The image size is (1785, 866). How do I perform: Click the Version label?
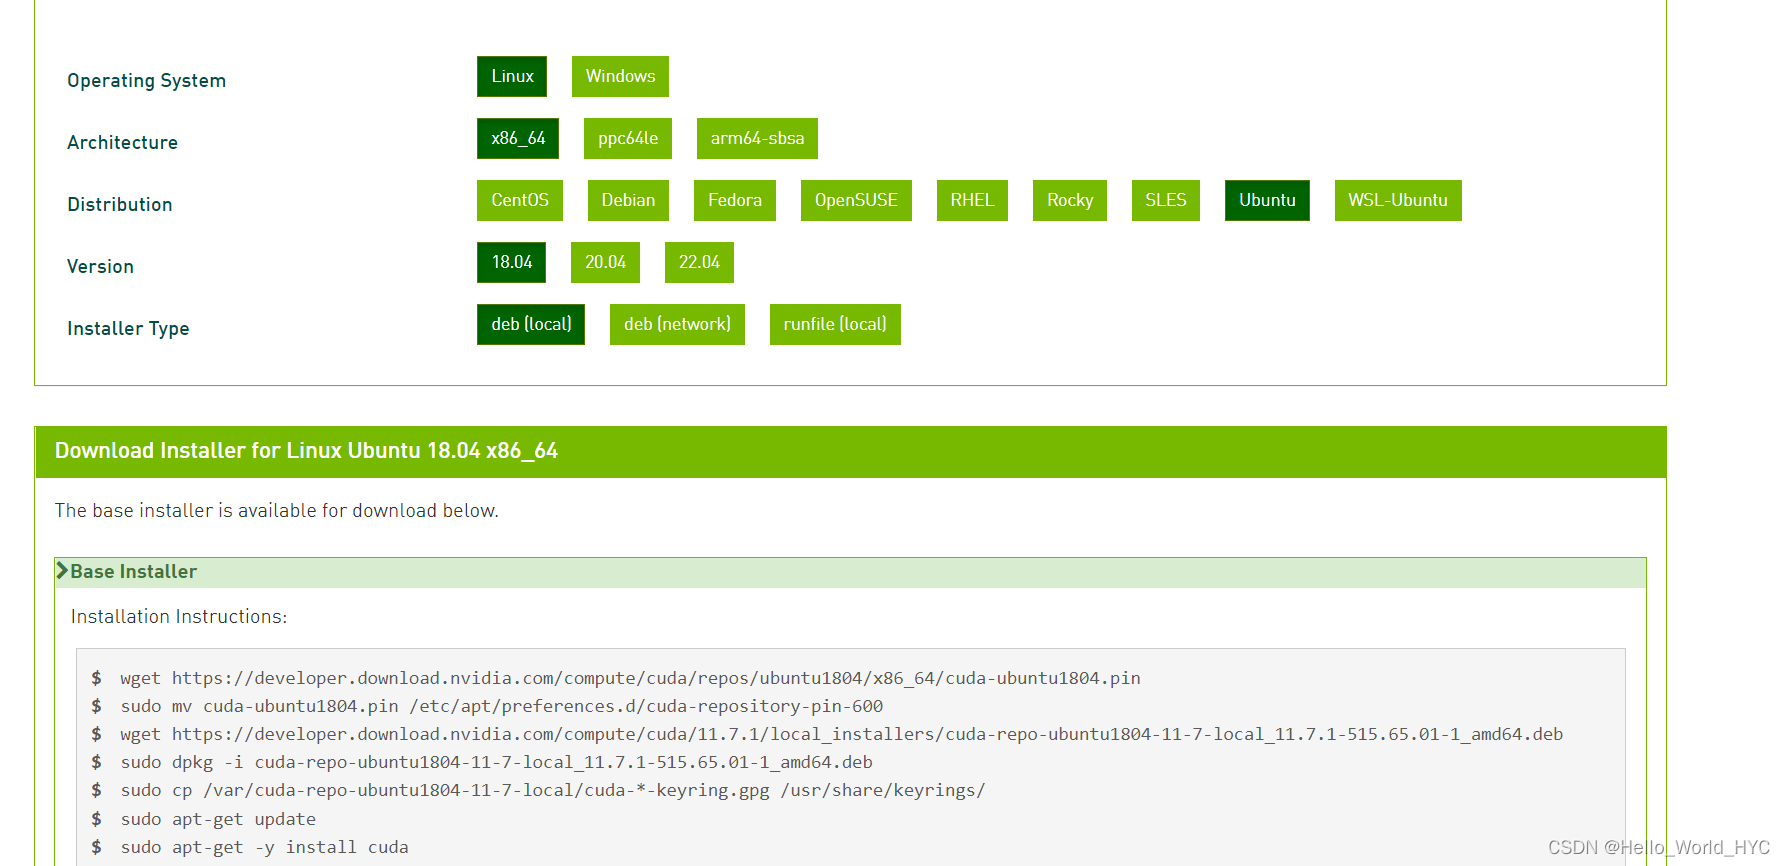[x=100, y=267]
